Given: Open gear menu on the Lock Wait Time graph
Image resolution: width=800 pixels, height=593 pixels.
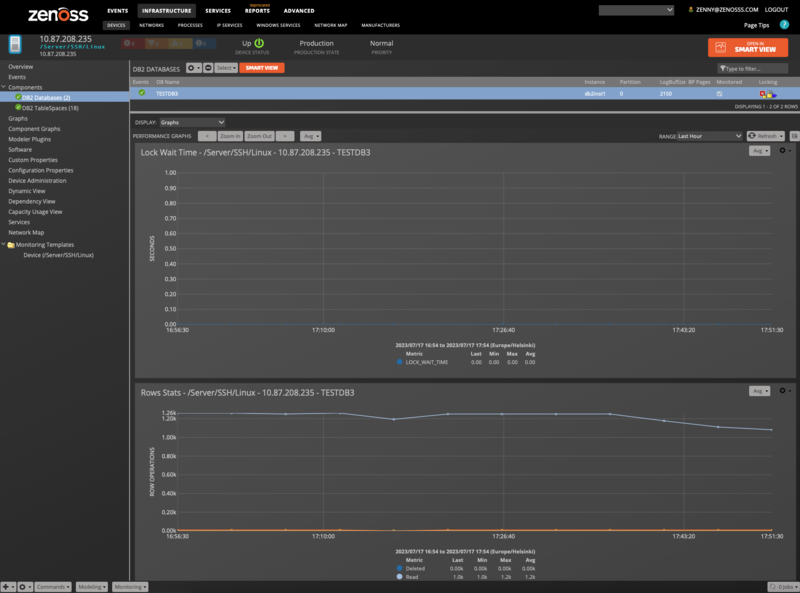Looking at the screenshot, I should pos(785,151).
